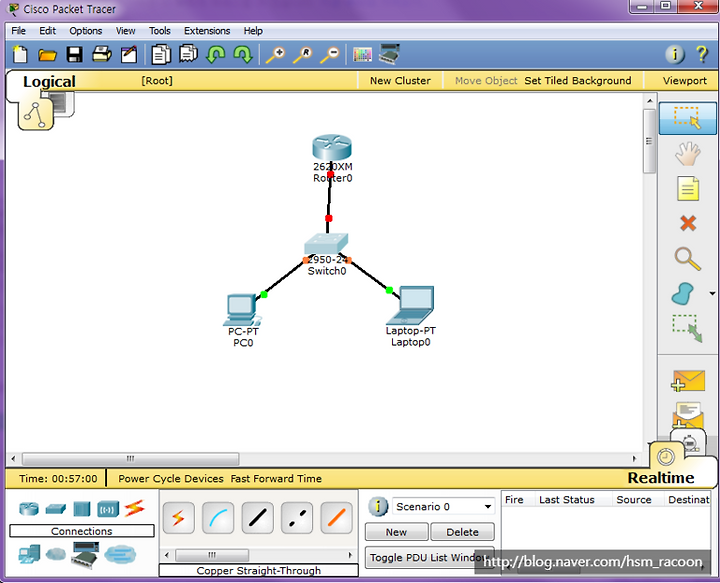Open the Edit menu
The image size is (720, 583).
[x=47, y=31]
